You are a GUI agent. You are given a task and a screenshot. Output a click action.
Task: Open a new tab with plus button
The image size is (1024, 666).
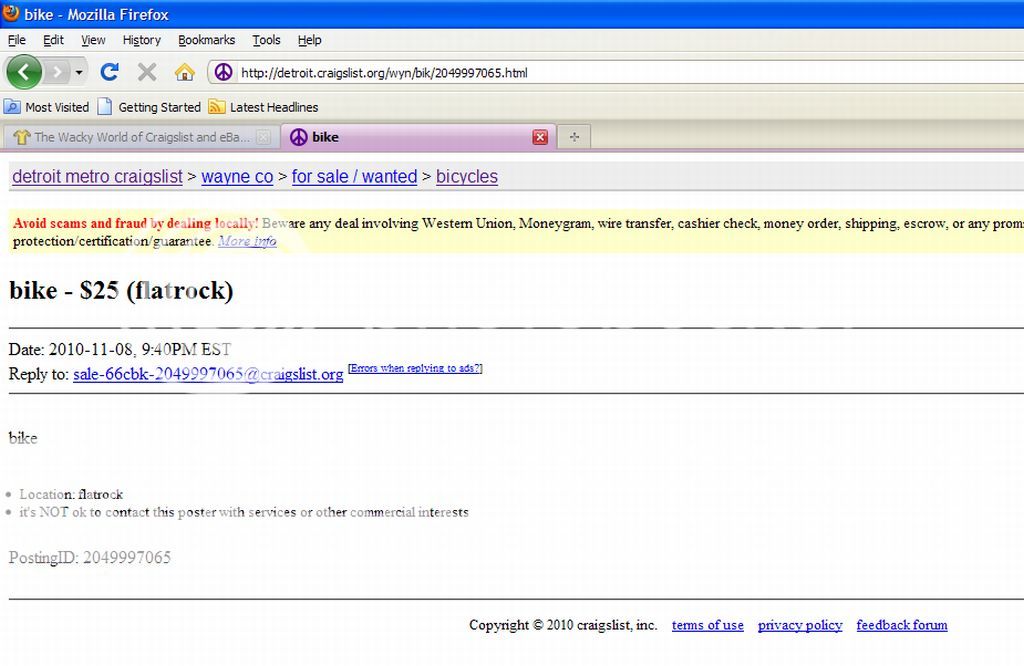click(573, 138)
